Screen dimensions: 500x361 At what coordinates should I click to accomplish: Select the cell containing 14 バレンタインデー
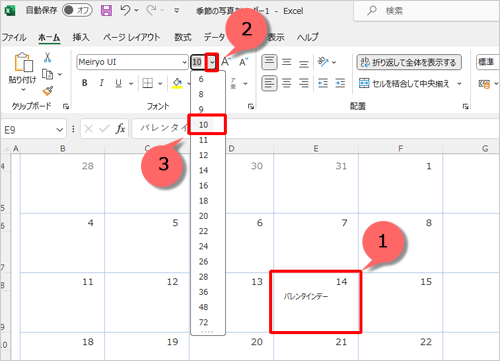pyautogui.click(x=316, y=302)
